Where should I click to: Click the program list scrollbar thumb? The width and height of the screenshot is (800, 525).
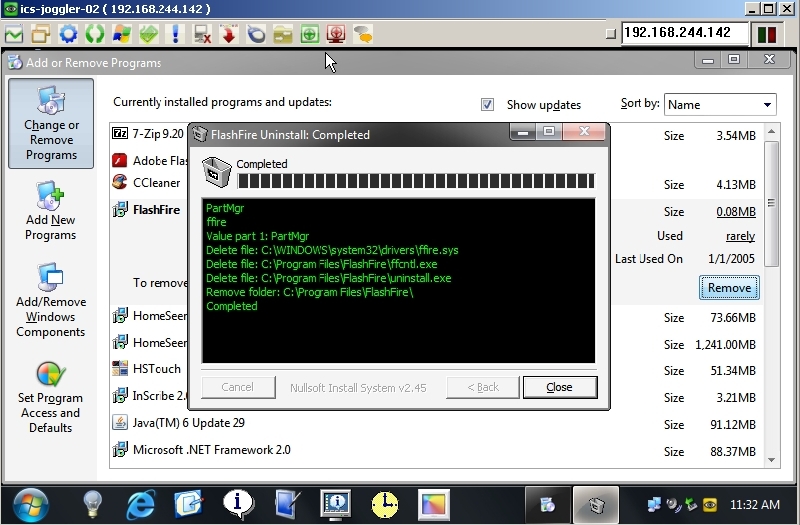(771, 203)
